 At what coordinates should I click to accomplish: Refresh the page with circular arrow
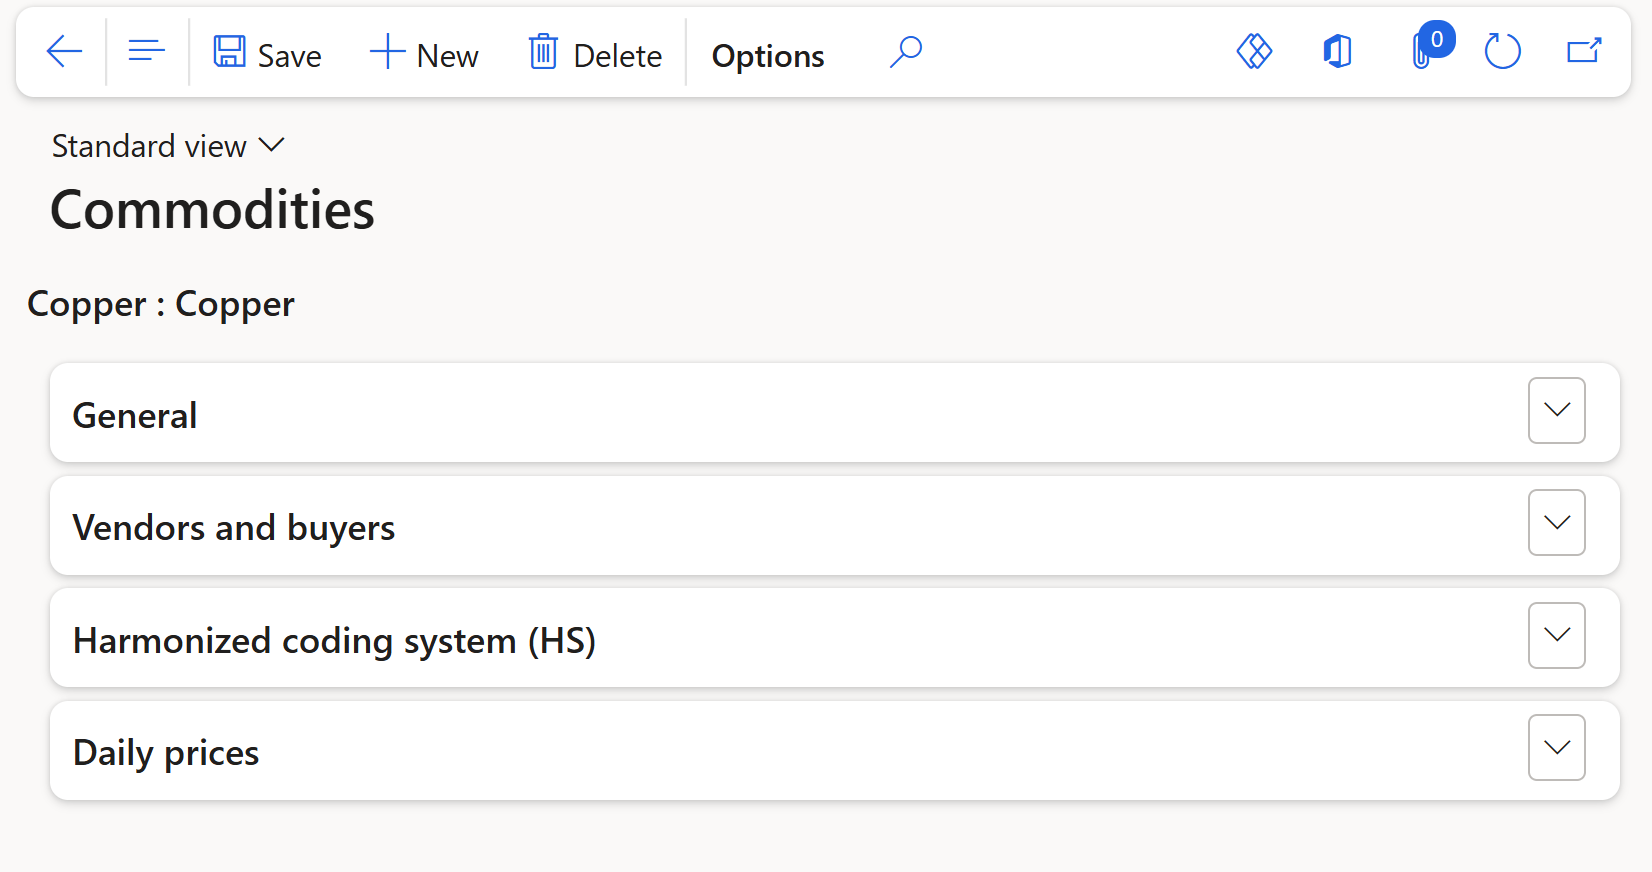click(1502, 51)
